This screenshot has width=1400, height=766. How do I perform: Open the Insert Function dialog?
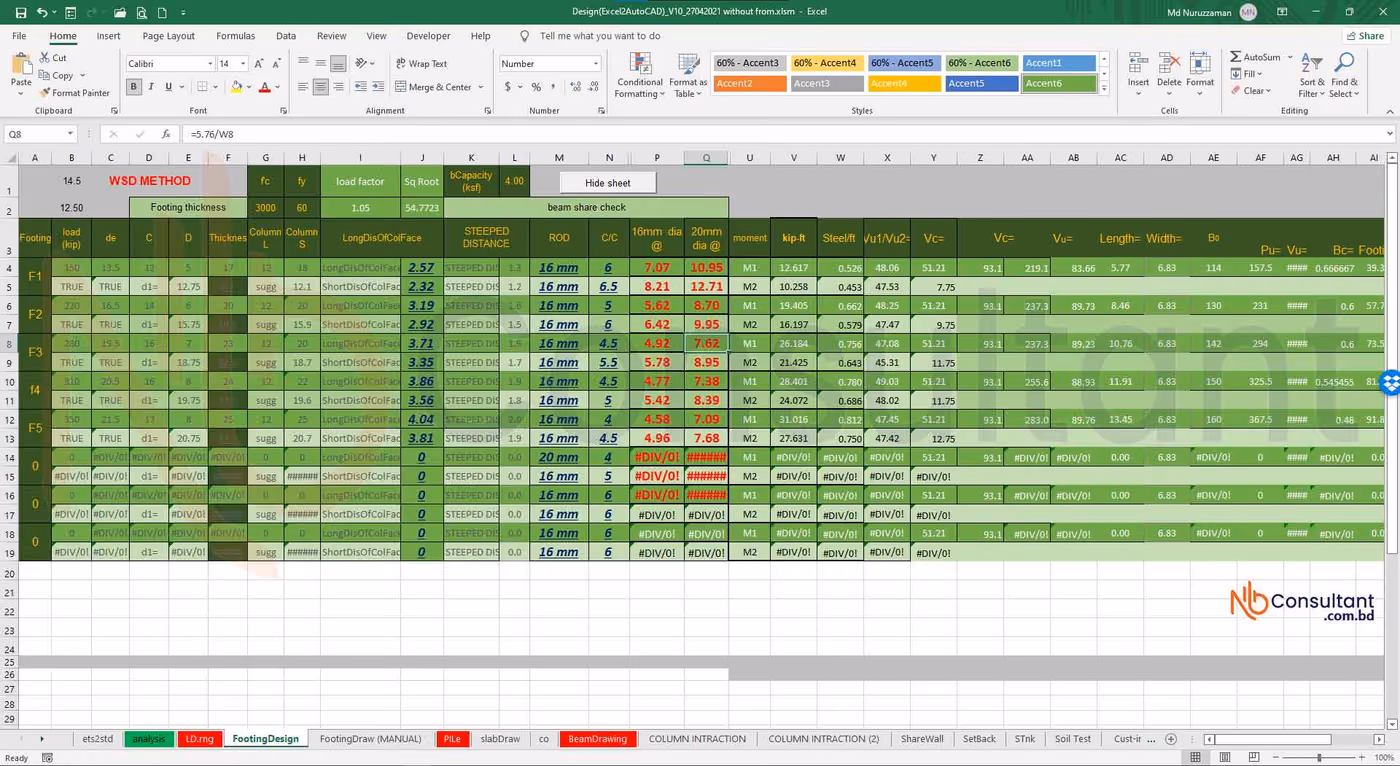[166, 134]
